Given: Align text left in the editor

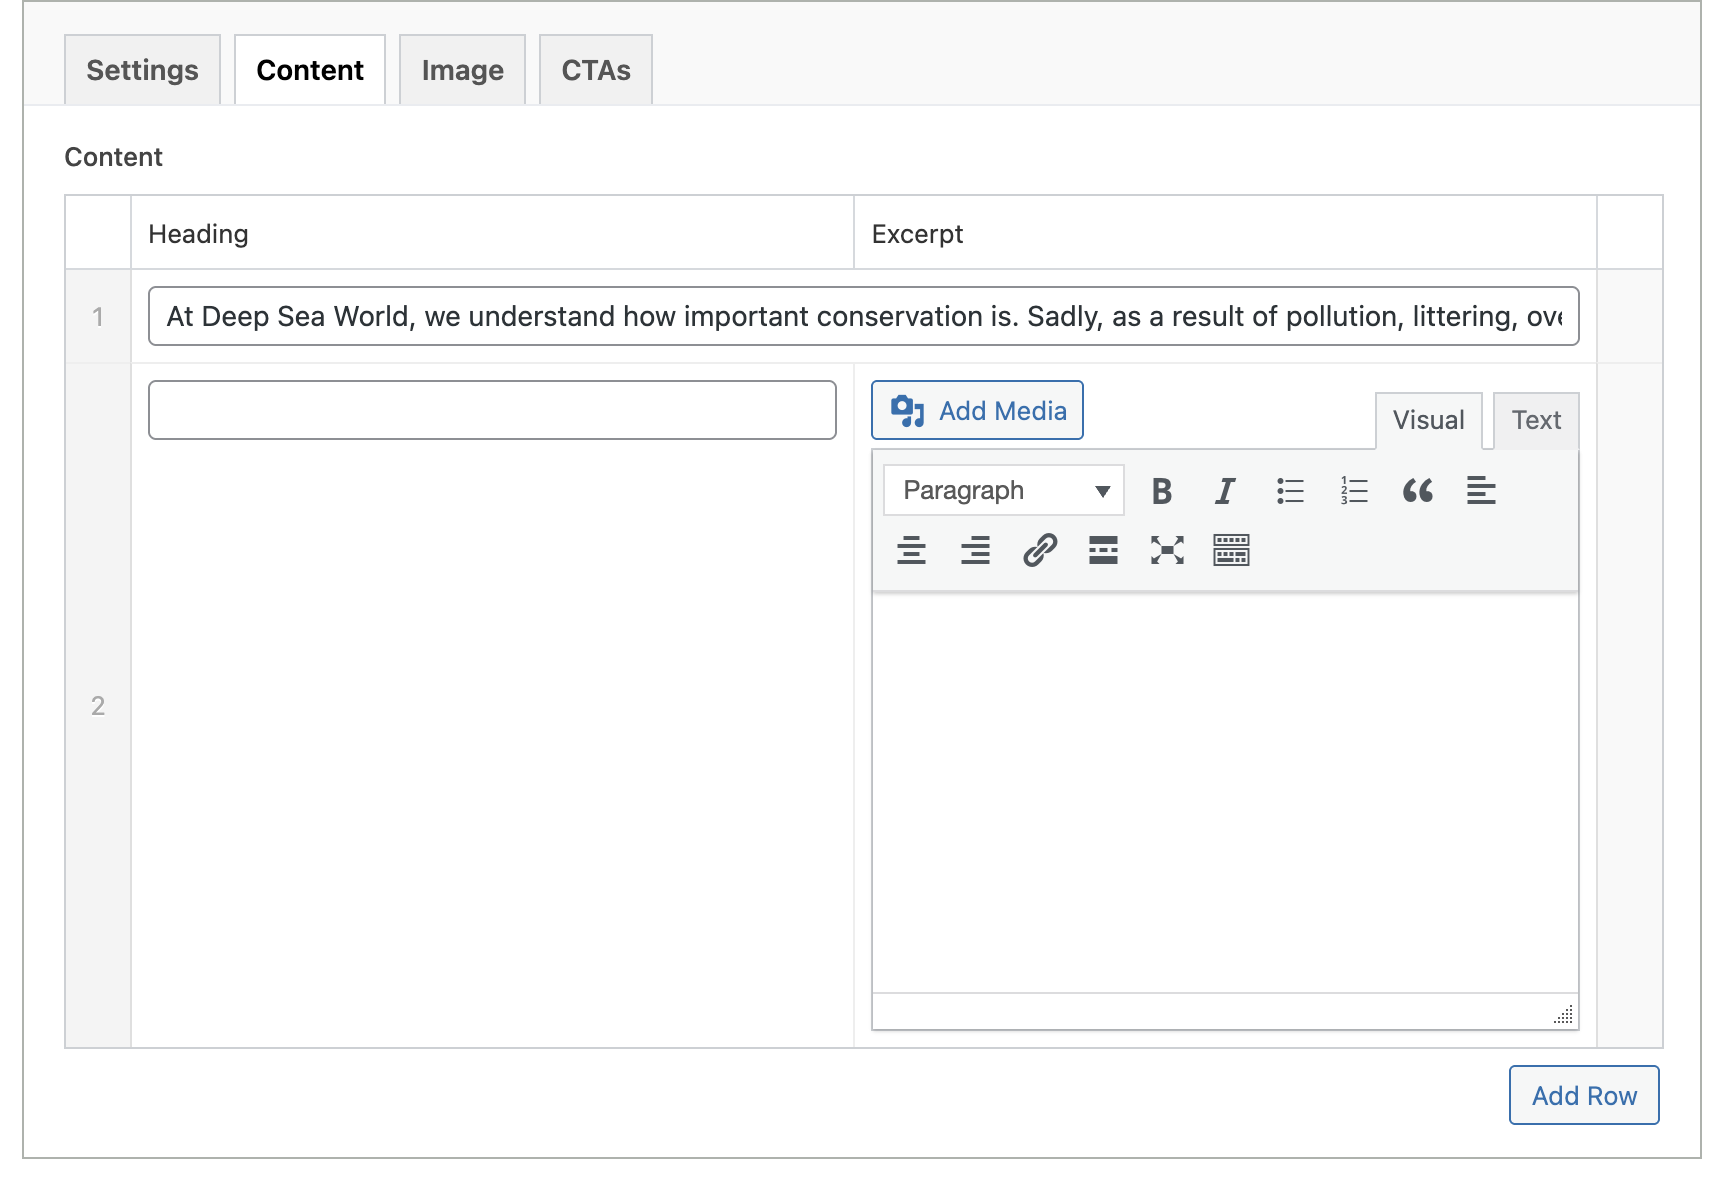Looking at the screenshot, I should tap(1481, 491).
